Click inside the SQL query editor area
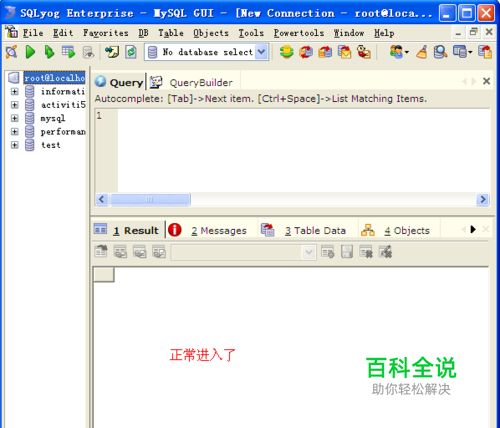 304,150
